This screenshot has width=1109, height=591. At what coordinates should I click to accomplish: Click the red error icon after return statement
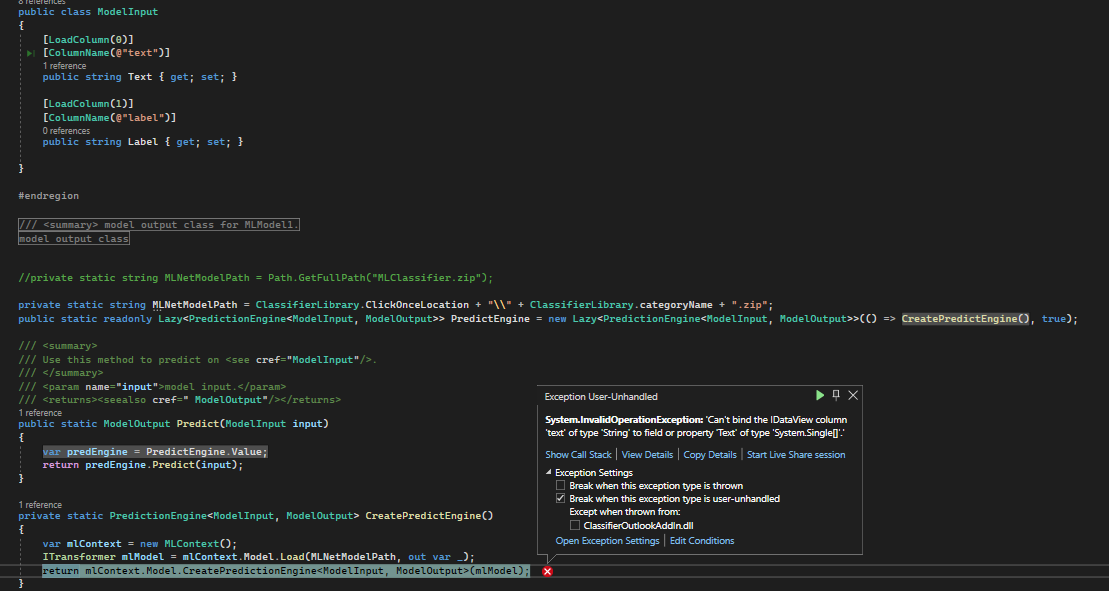546,571
